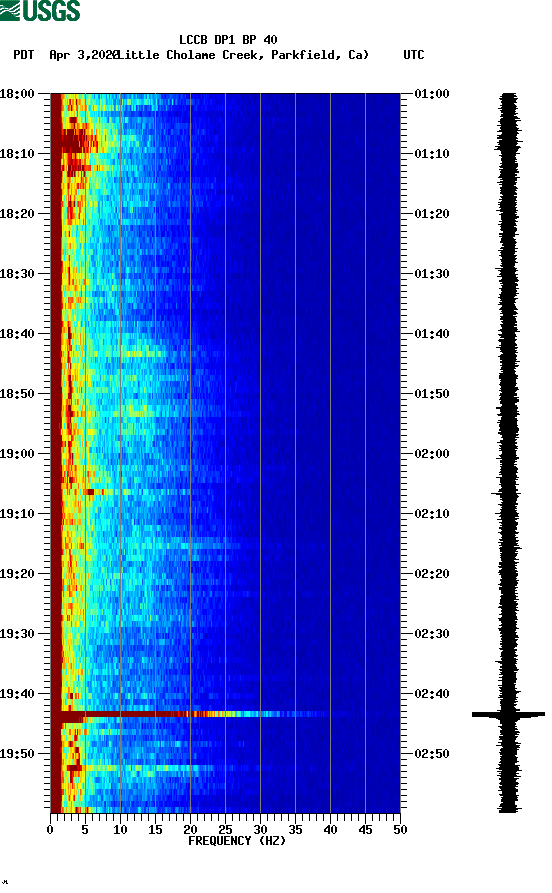Screen dimensions: 552x893
Task: Click the 20 Hz frequency axis label
Action: [x=190, y=830]
